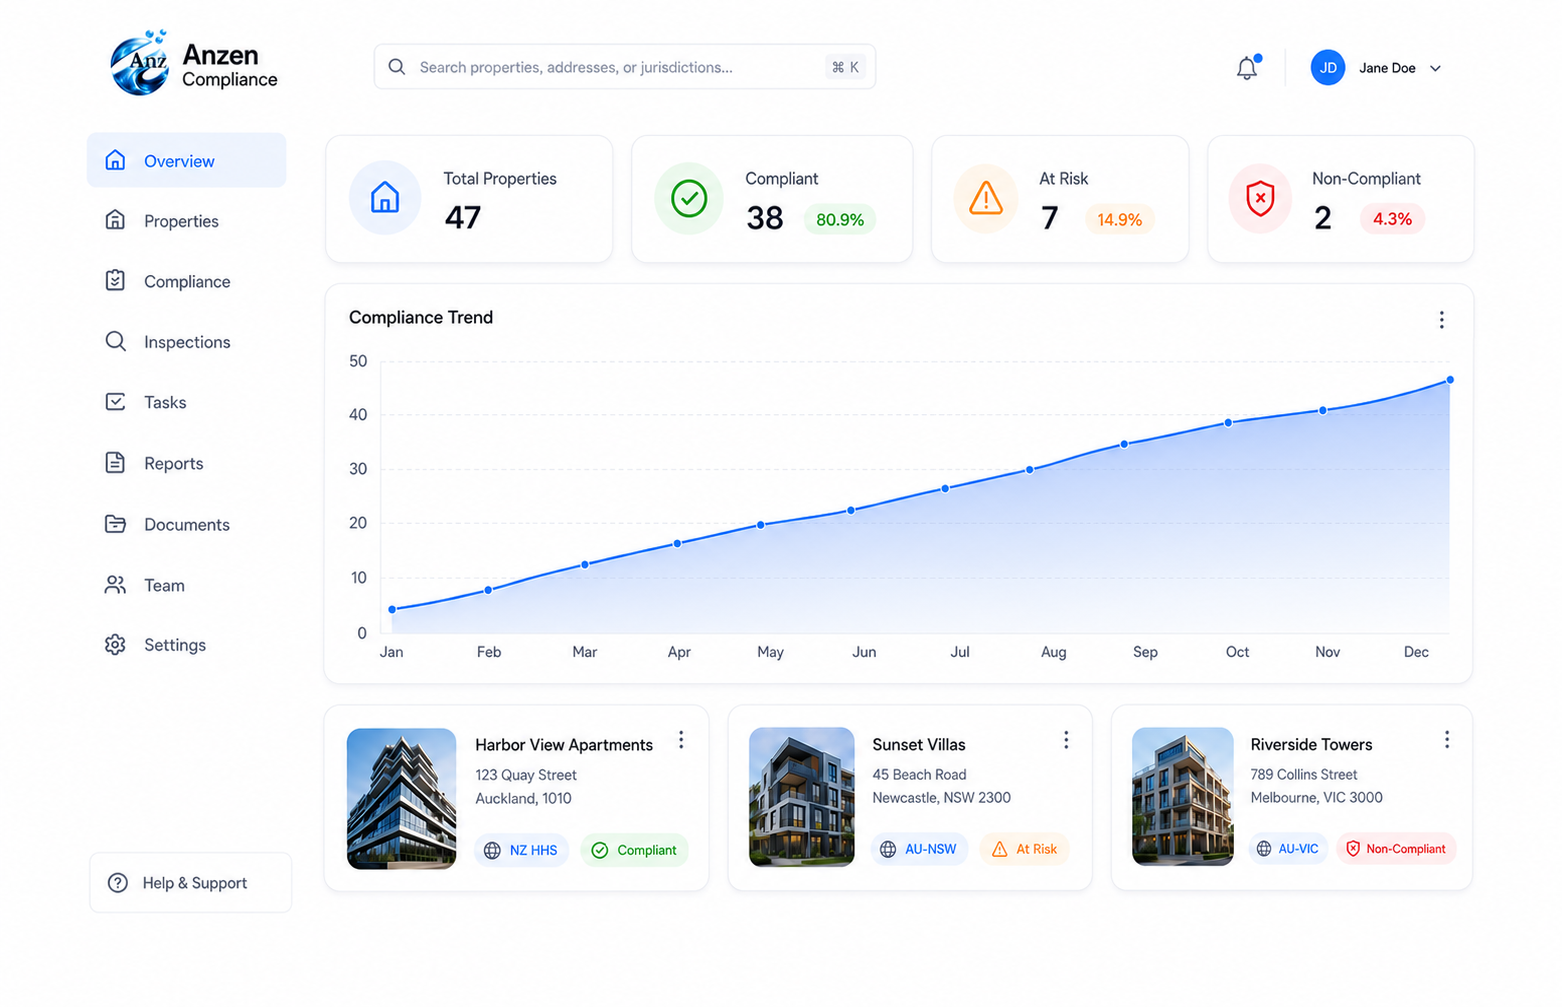
Task: Click the Compliant green checkmark icon
Action: (689, 198)
